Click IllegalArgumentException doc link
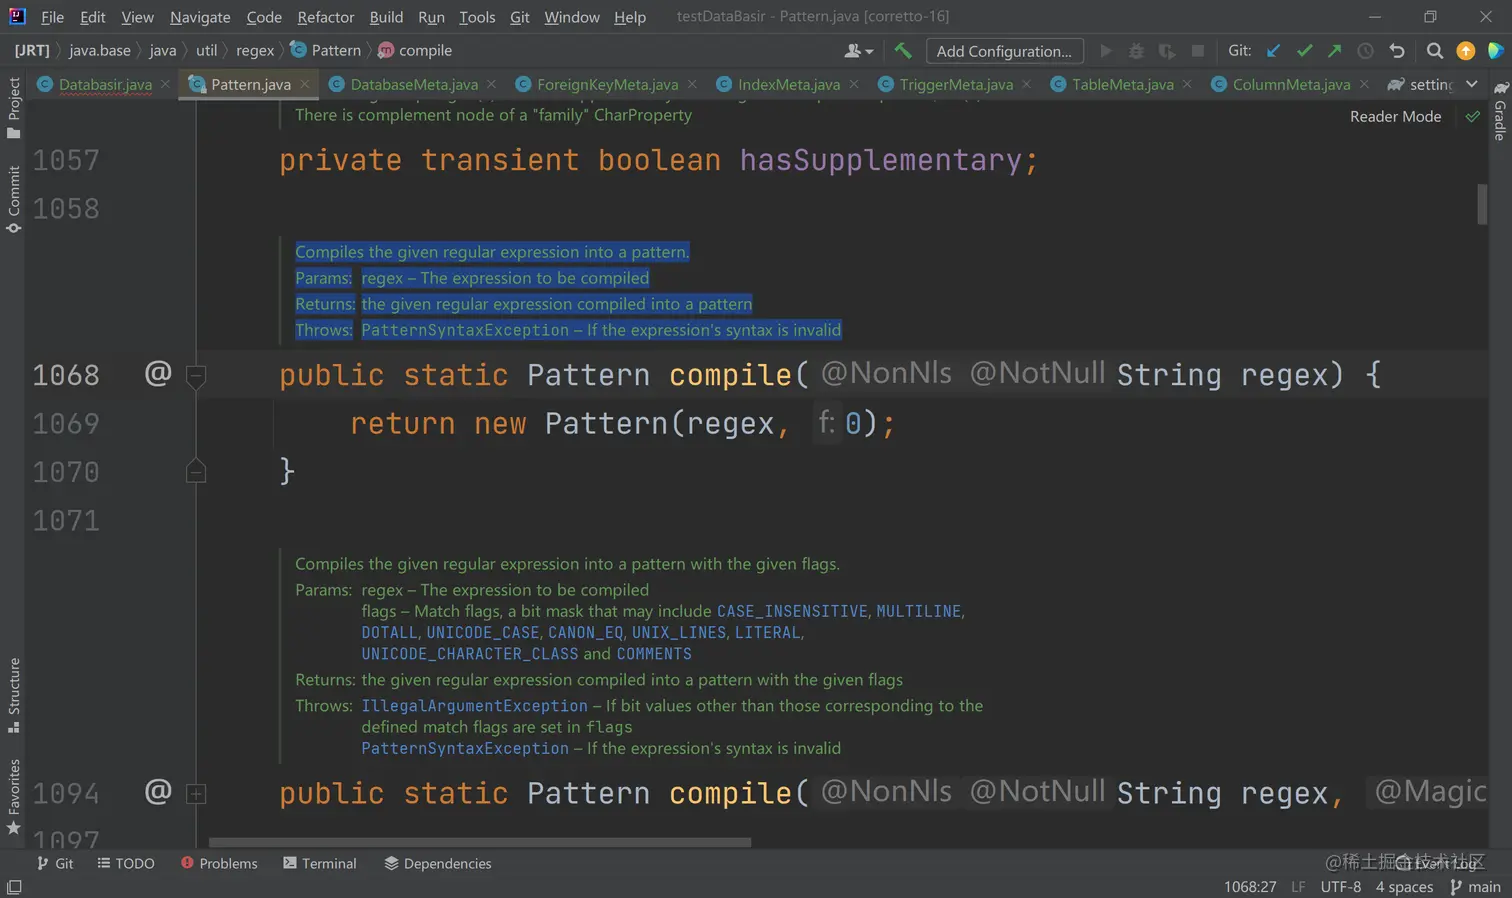The width and height of the screenshot is (1512, 898). click(474, 705)
